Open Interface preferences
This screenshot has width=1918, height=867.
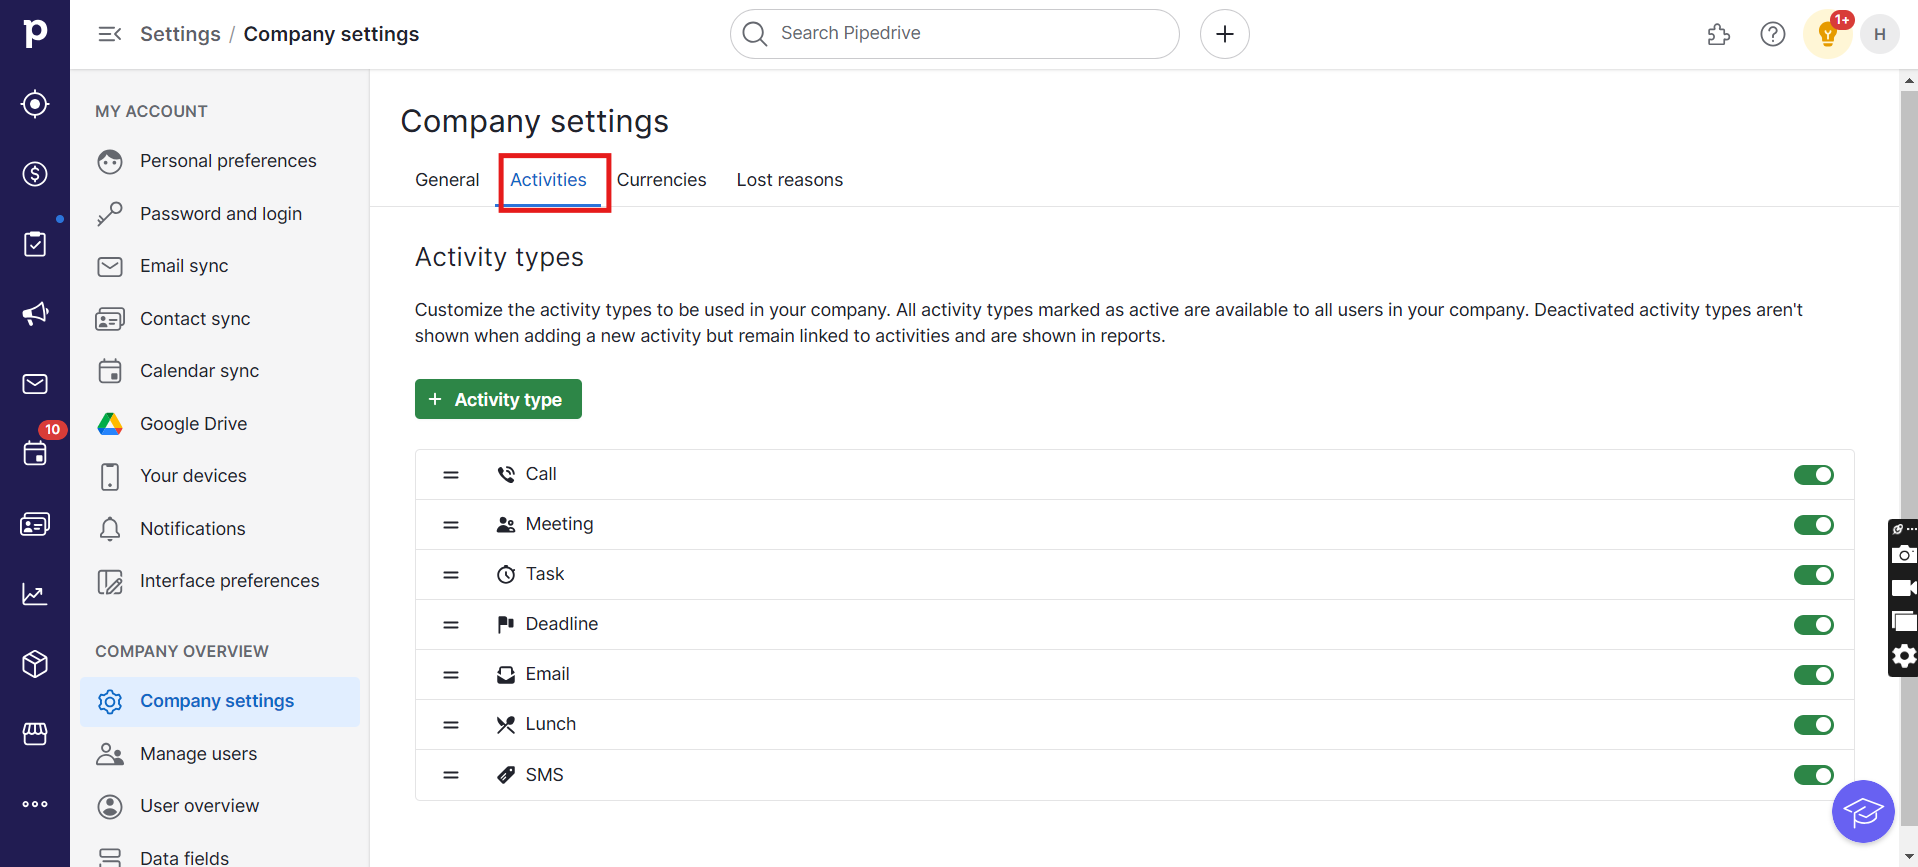[x=220, y=581]
